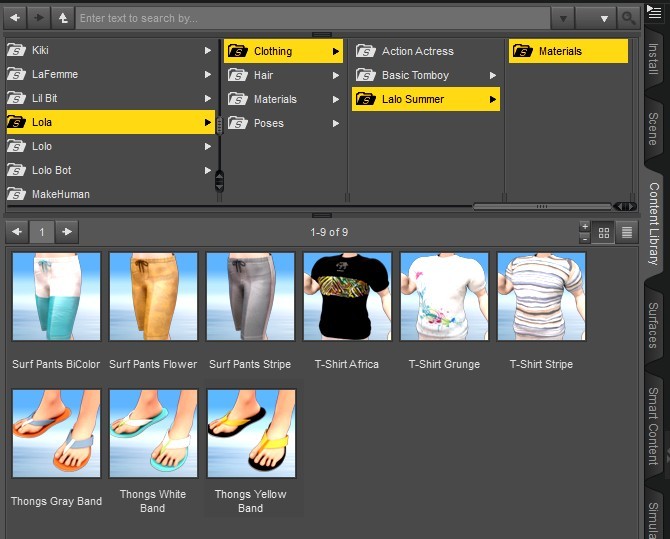This screenshot has width=670, height=539.
Task: Open the Basic Tomboy folder
Action: click(x=426, y=75)
